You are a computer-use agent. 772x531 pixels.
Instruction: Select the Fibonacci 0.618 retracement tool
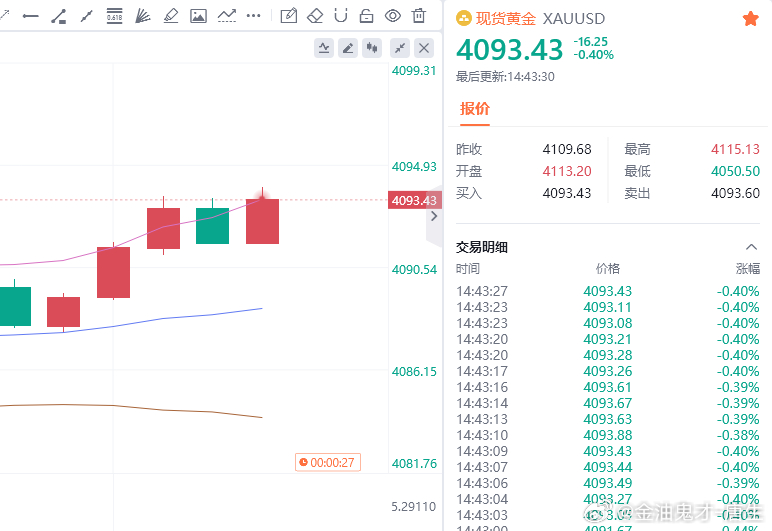pyautogui.click(x=114, y=16)
